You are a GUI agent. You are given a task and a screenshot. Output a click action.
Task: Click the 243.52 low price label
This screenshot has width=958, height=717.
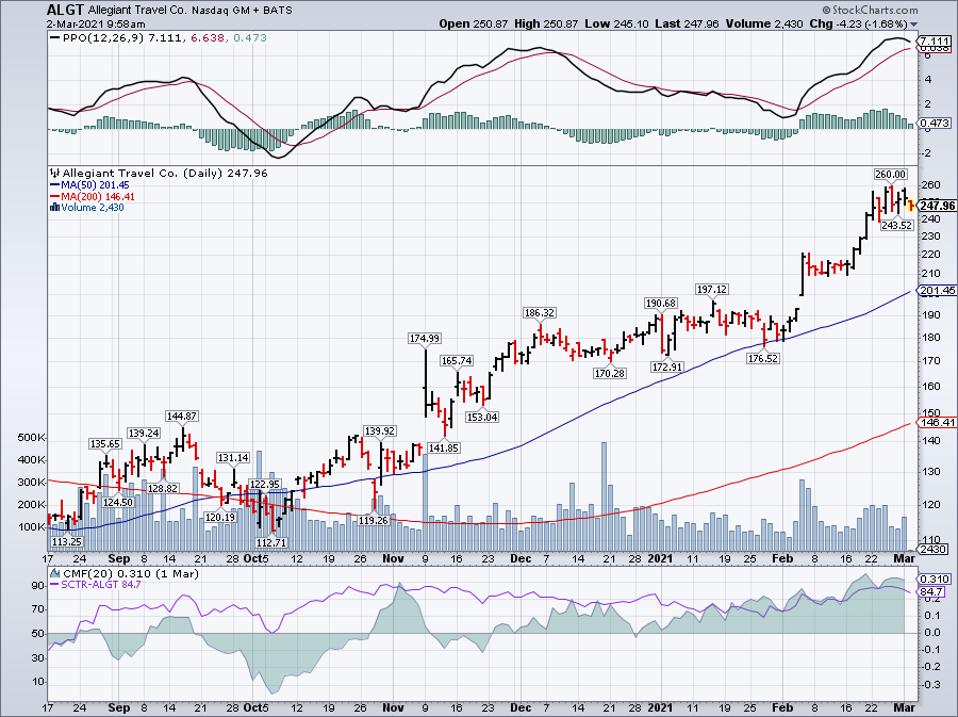896,225
